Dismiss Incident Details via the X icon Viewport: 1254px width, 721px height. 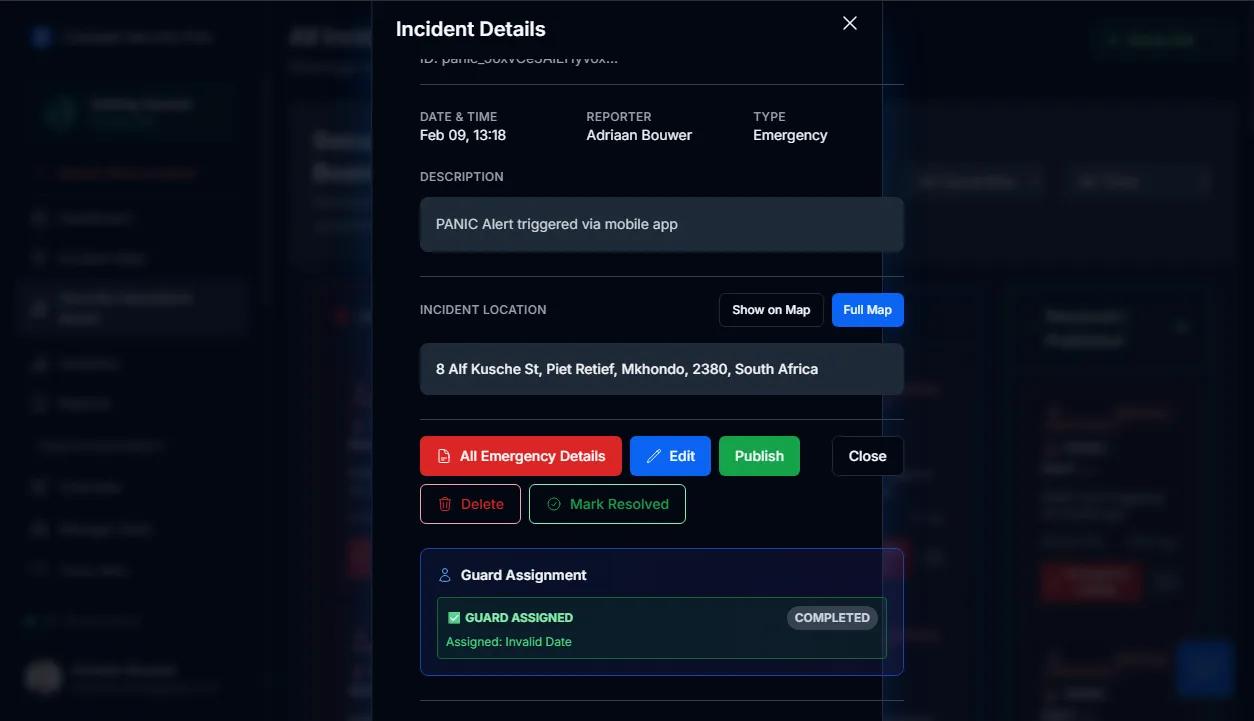[849, 22]
